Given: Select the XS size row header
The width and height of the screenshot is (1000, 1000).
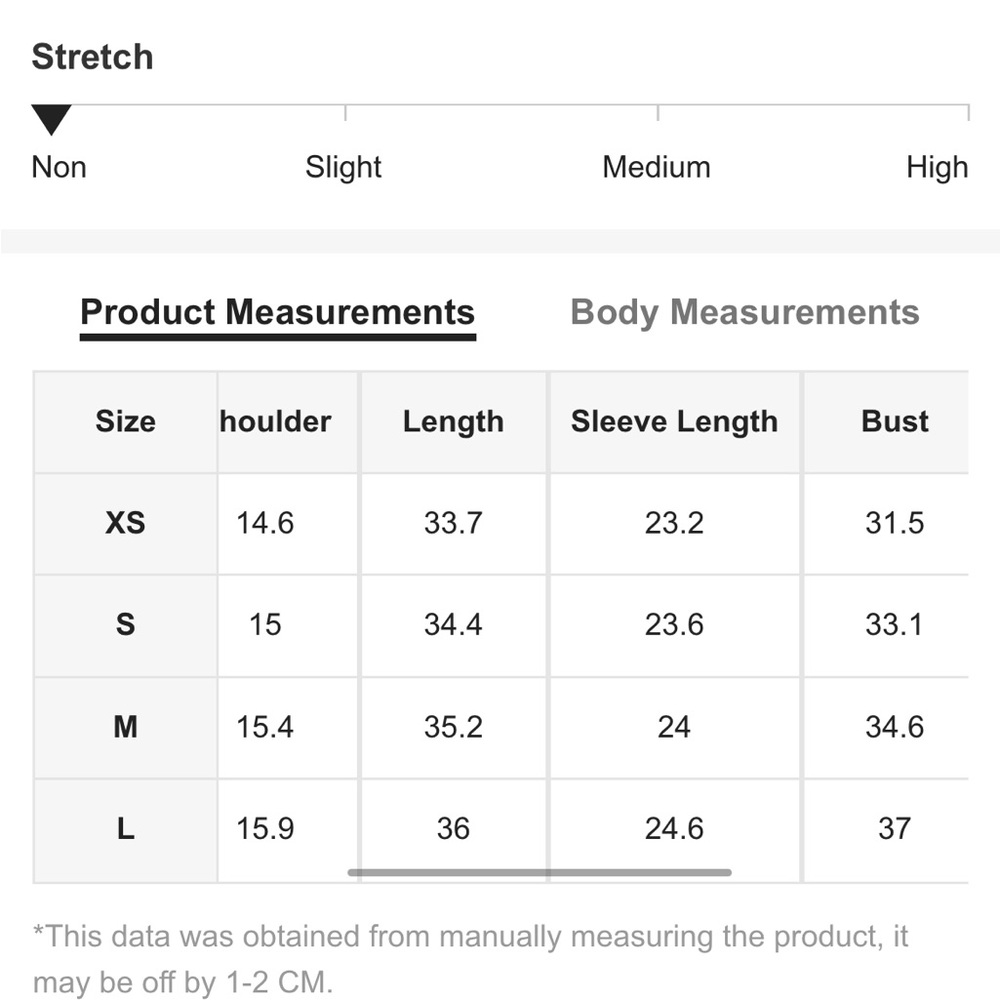Looking at the screenshot, I should click(x=126, y=524).
